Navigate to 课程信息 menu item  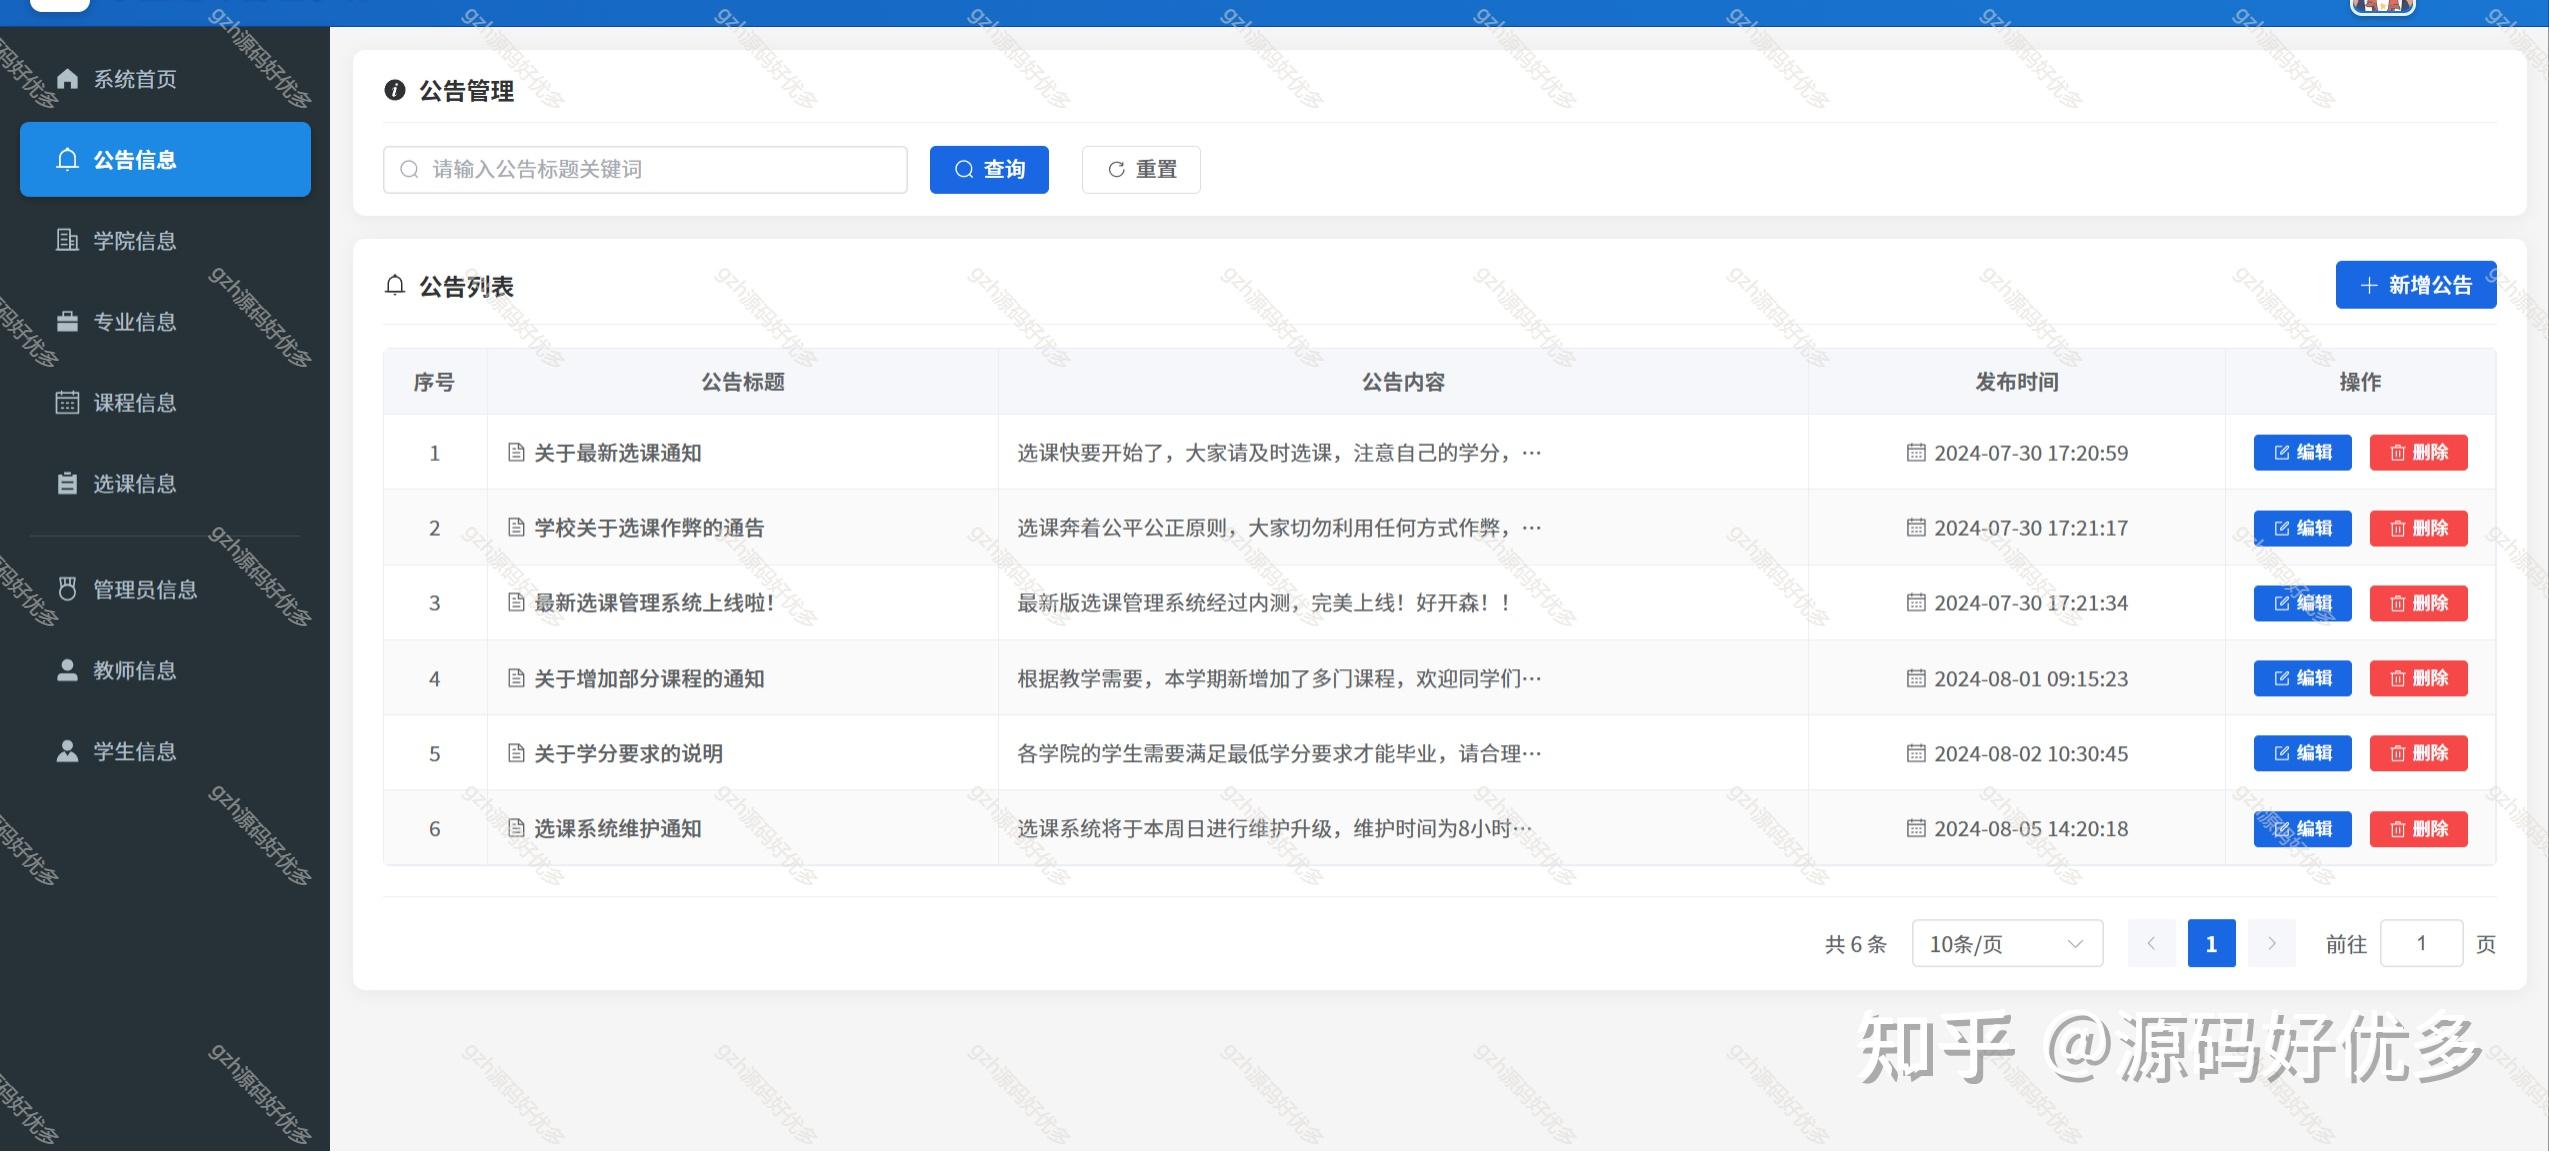(x=165, y=403)
